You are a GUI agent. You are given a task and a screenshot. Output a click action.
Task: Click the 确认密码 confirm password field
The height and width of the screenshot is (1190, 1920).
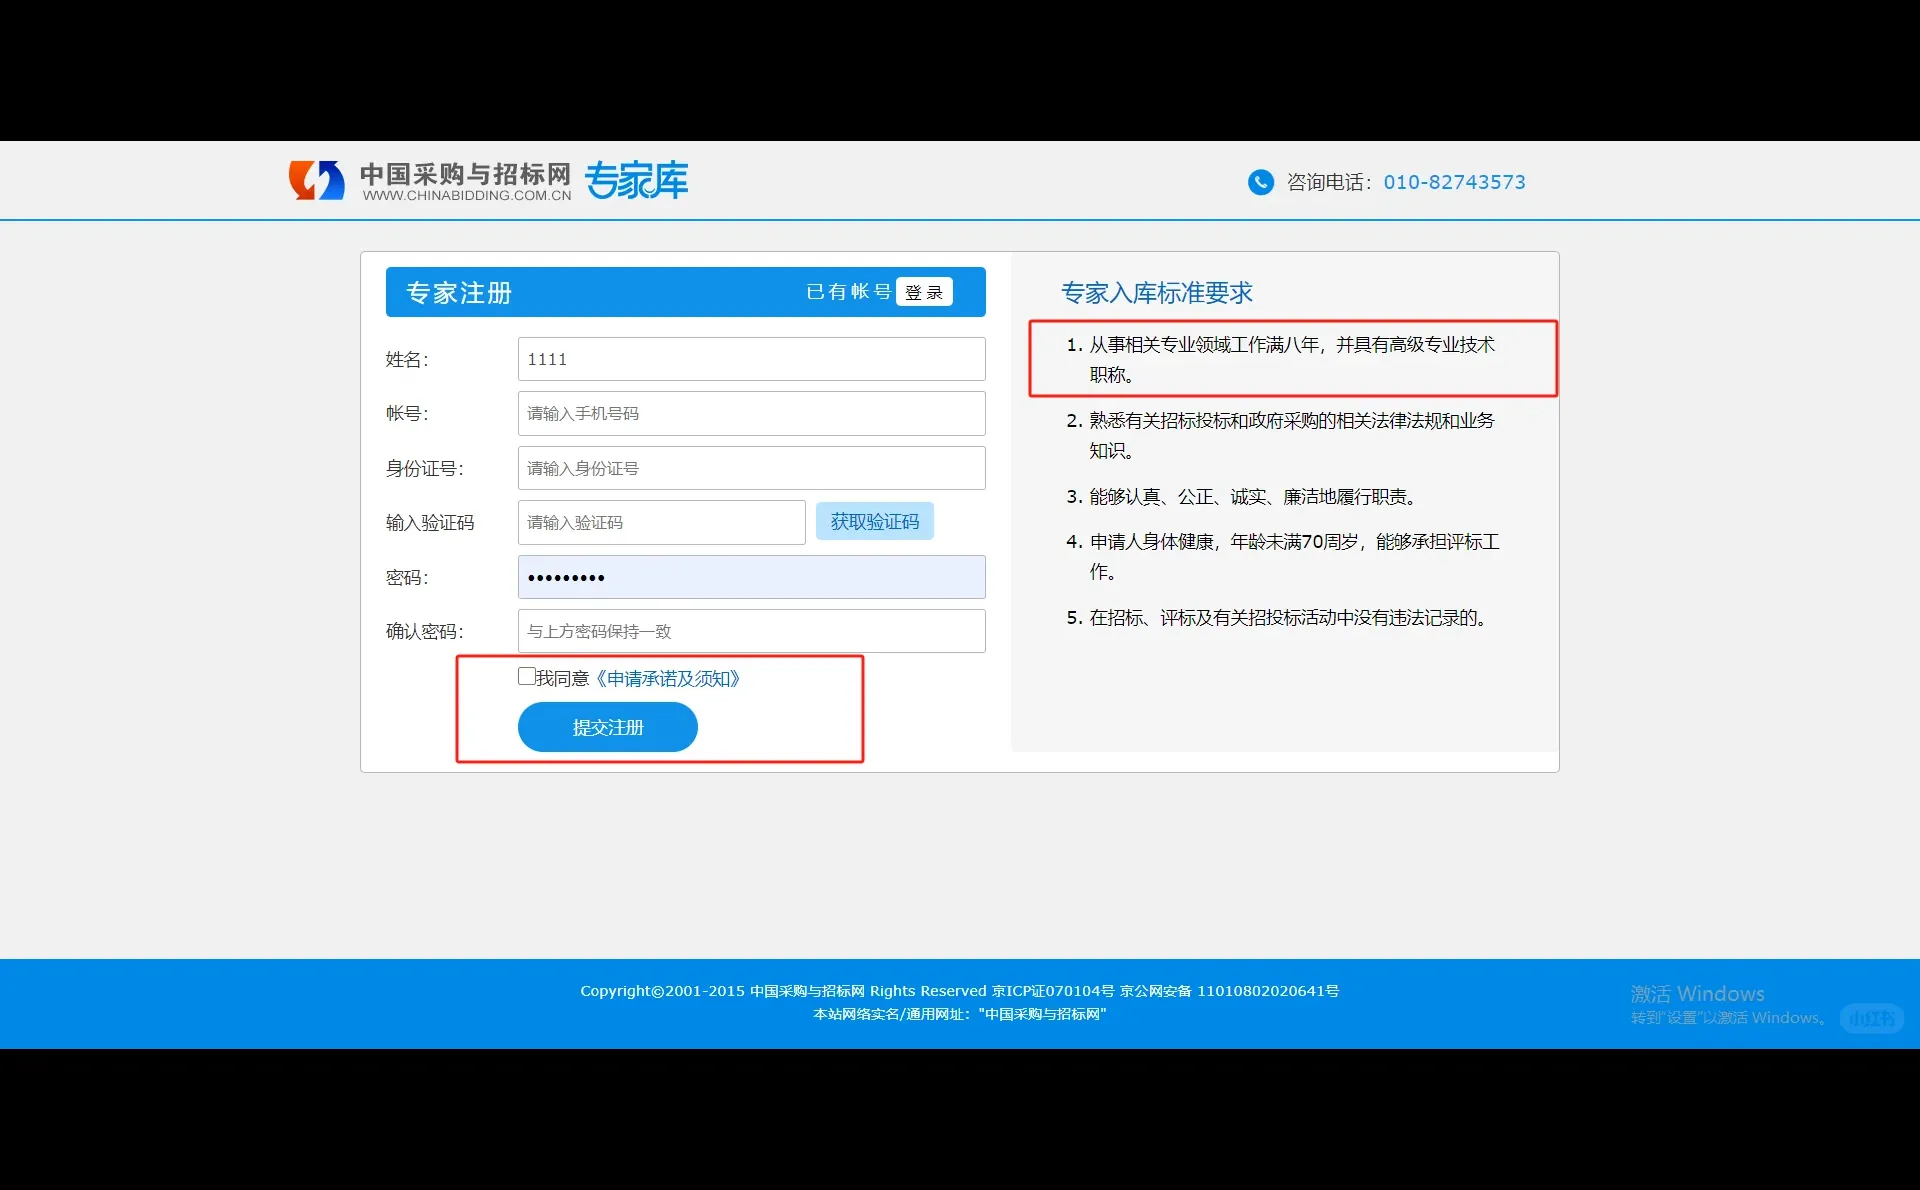click(x=751, y=631)
